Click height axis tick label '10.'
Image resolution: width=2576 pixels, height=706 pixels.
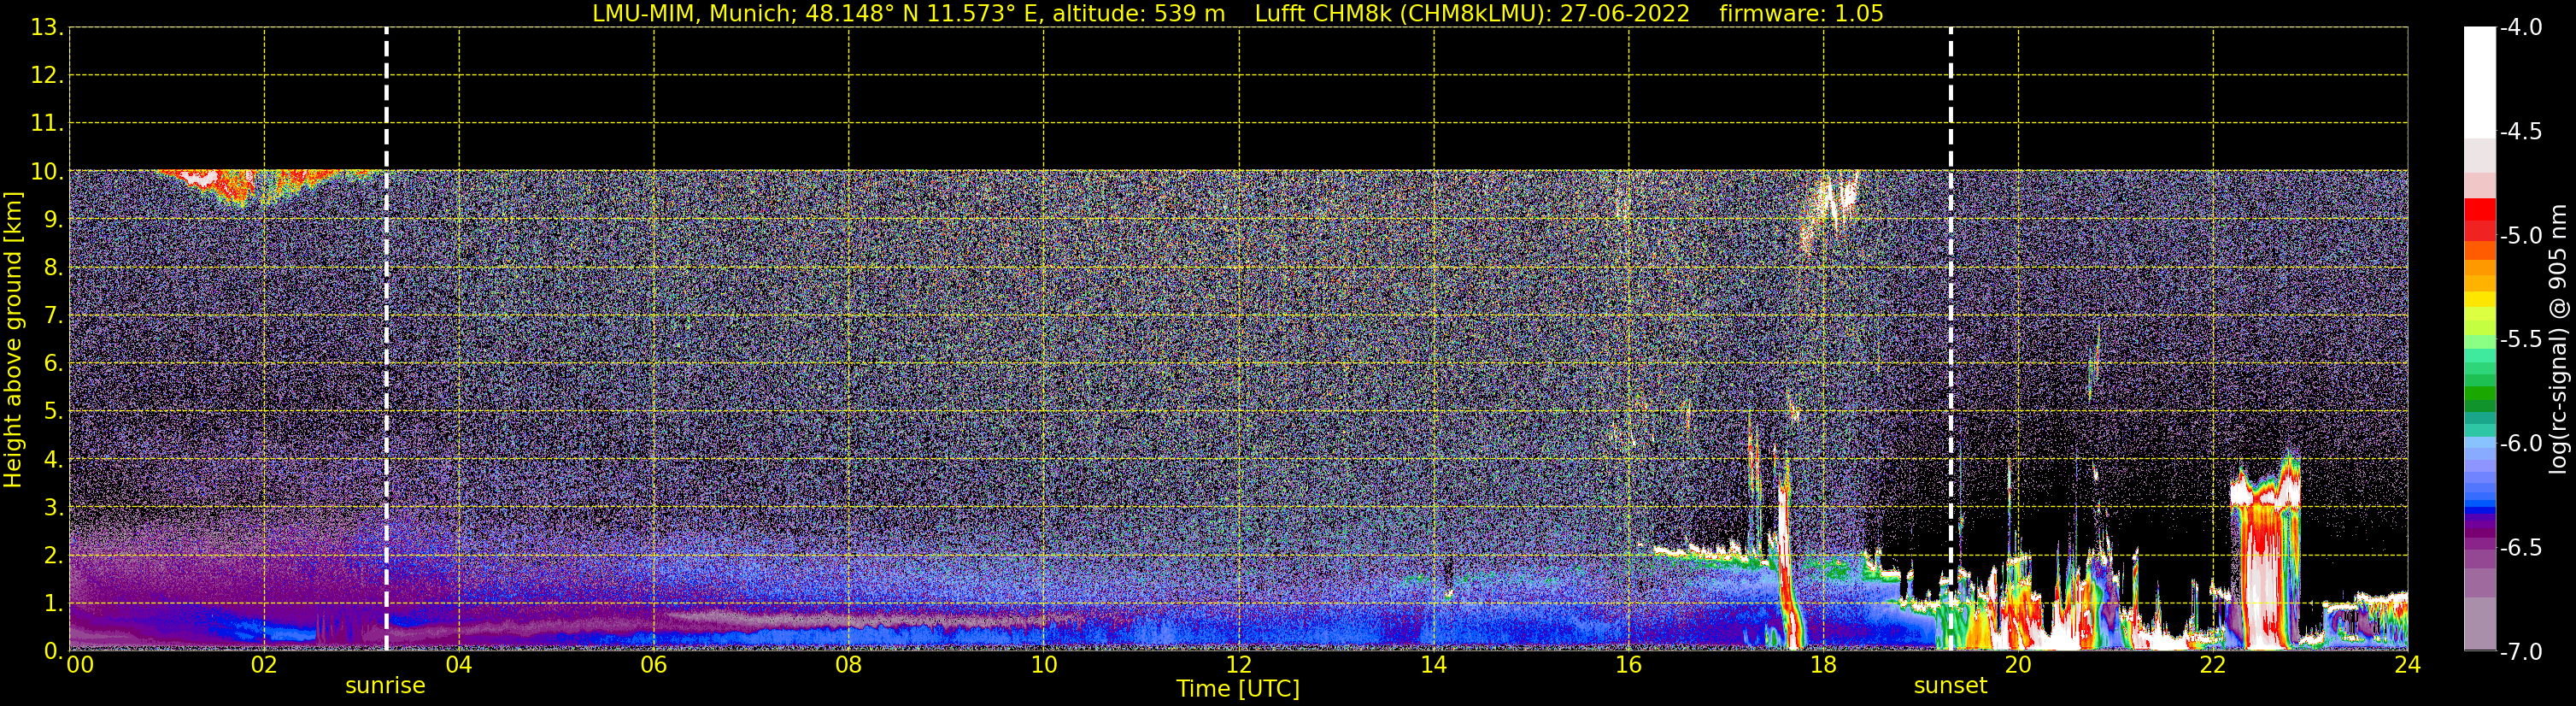(47, 172)
